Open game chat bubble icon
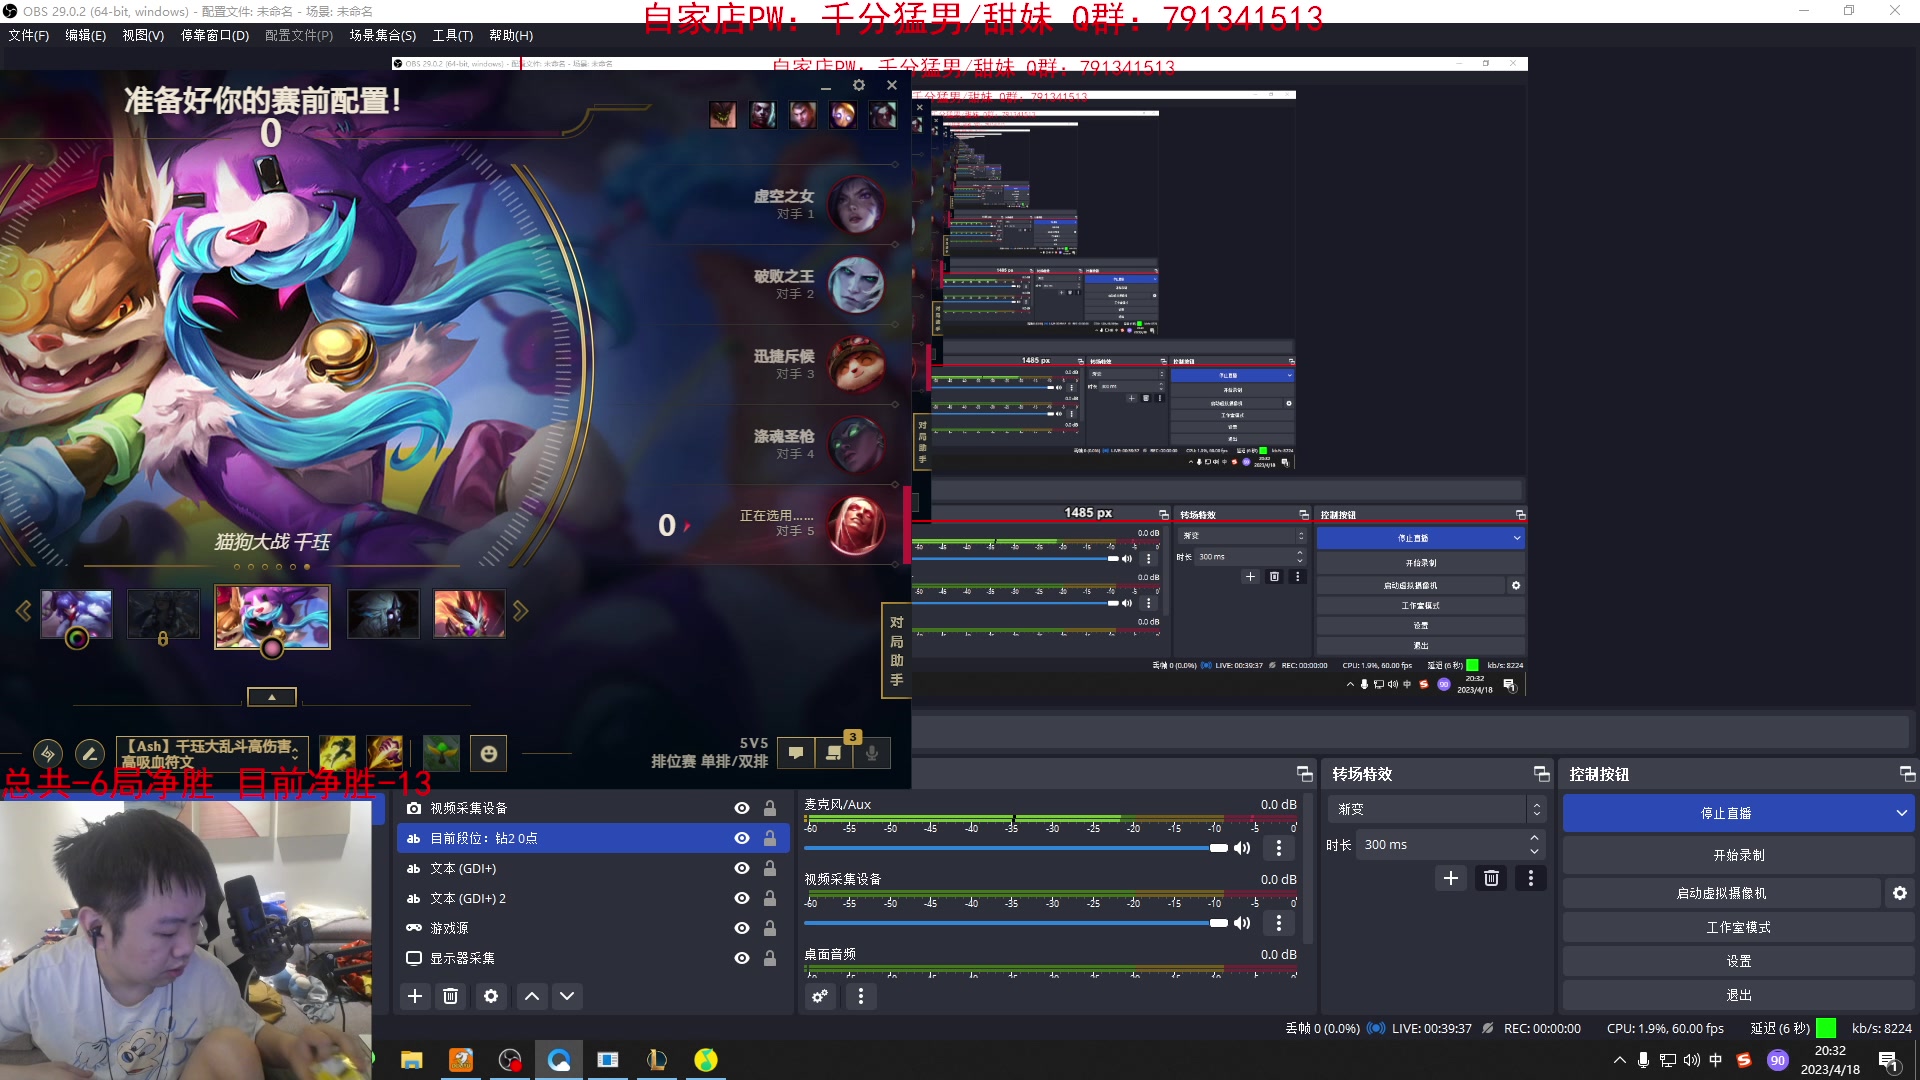The height and width of the screenshot is (1080, 1920). 796,753
